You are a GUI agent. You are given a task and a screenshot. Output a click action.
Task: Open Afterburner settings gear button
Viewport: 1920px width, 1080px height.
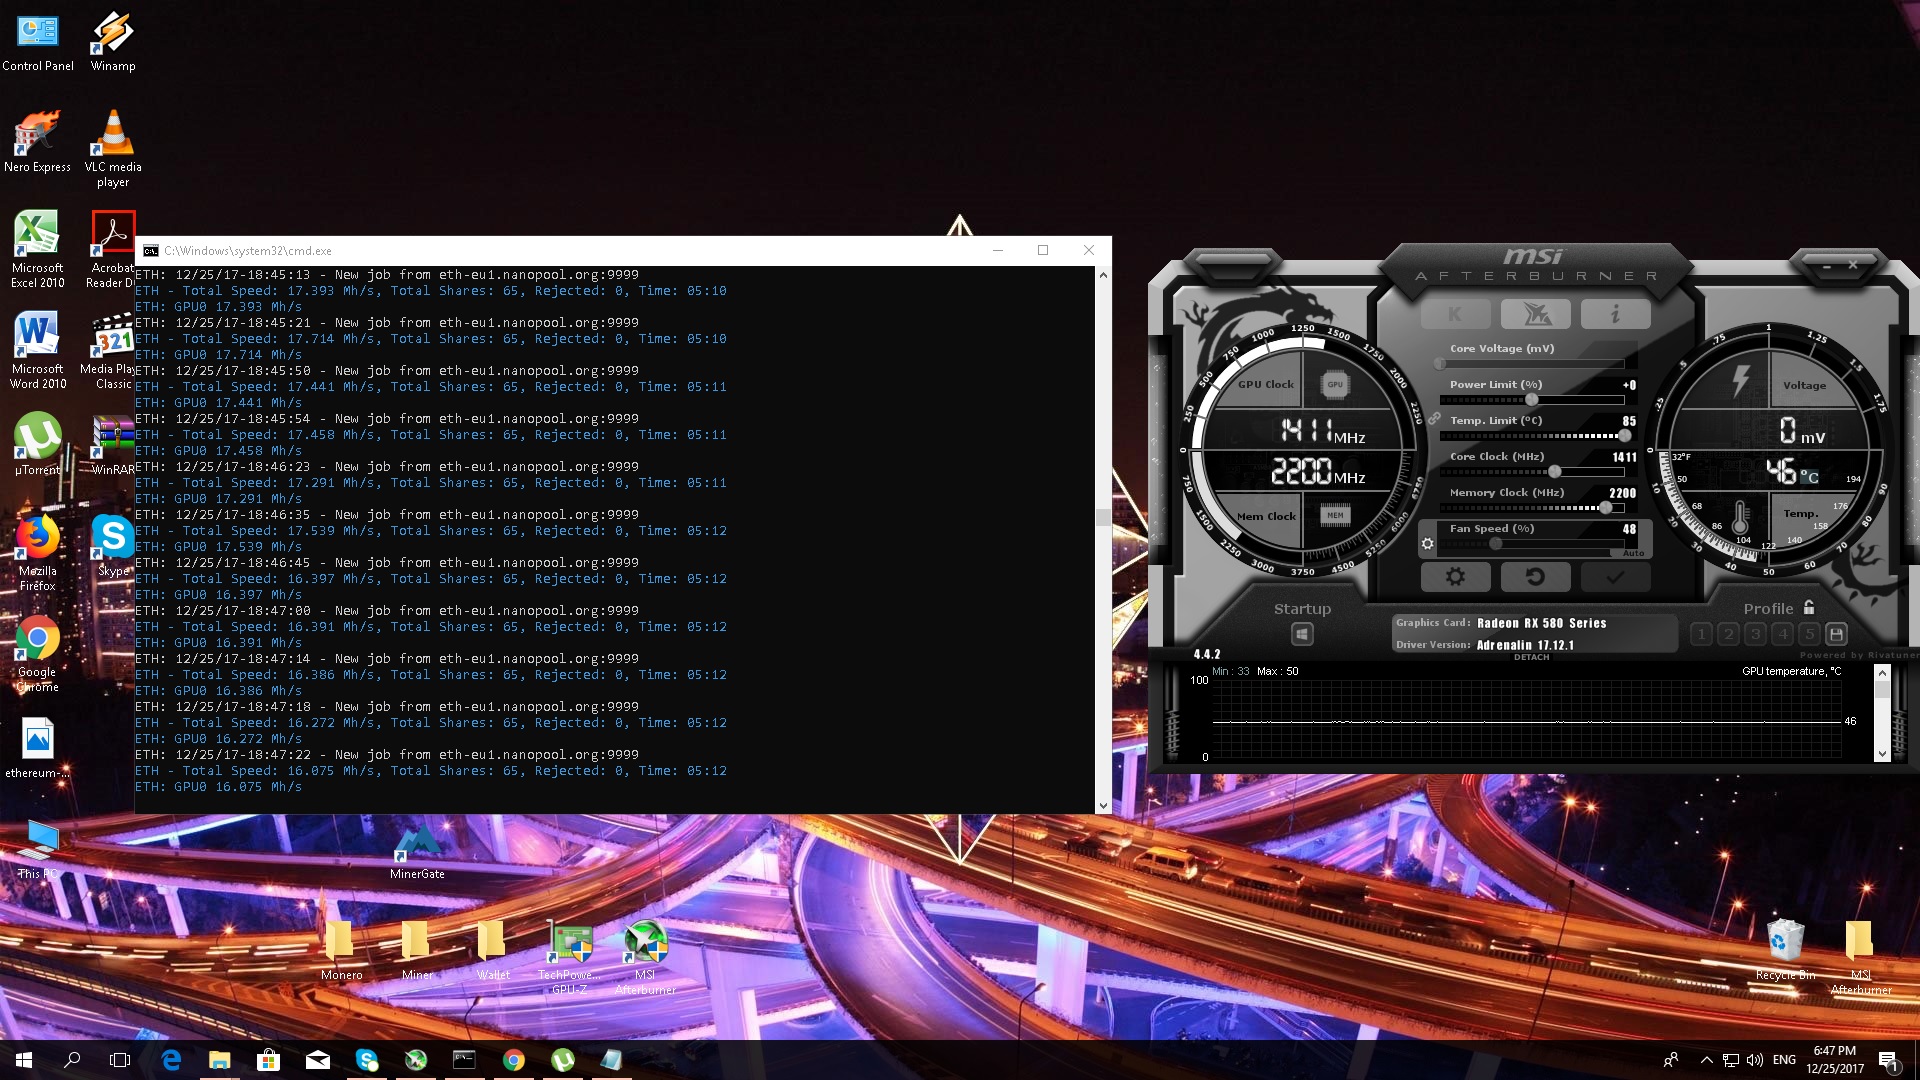pyautogui.click(x=1455, y=577)
